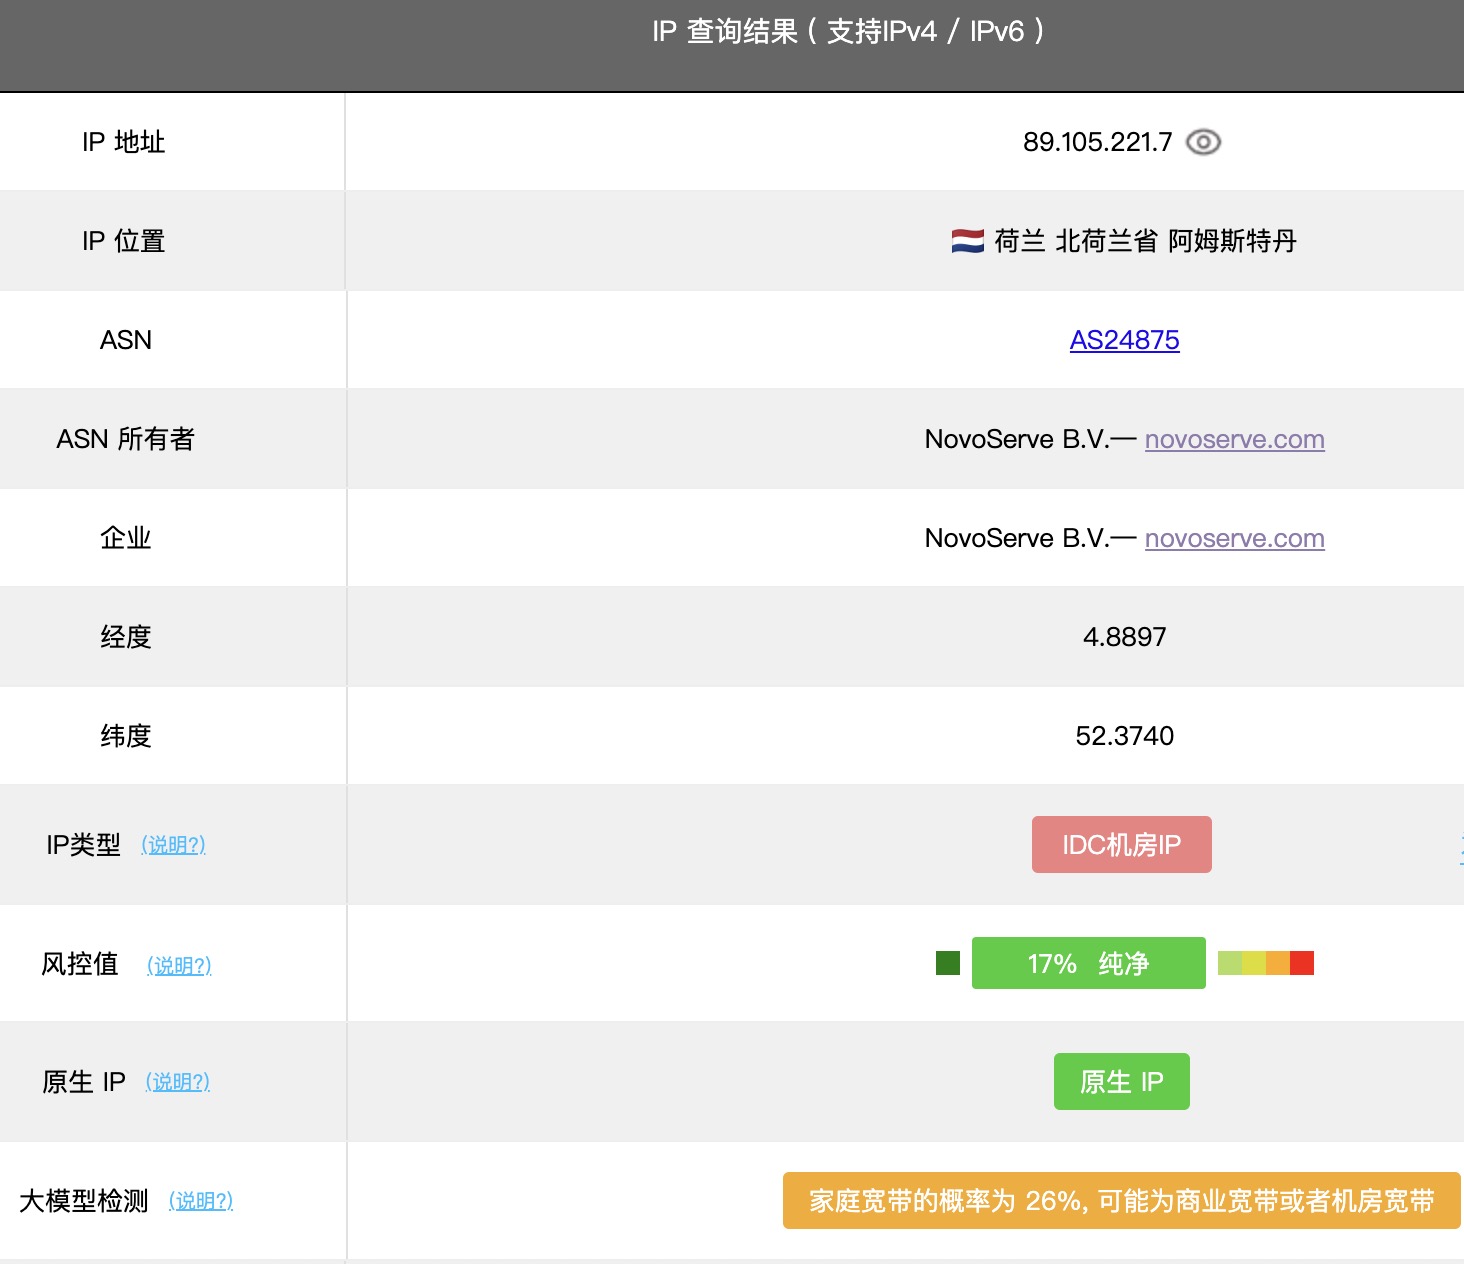This screenshot has height=1264, width=1464.
Task: Click the yellow risk scale swatch
Action: click(1254, 963)
